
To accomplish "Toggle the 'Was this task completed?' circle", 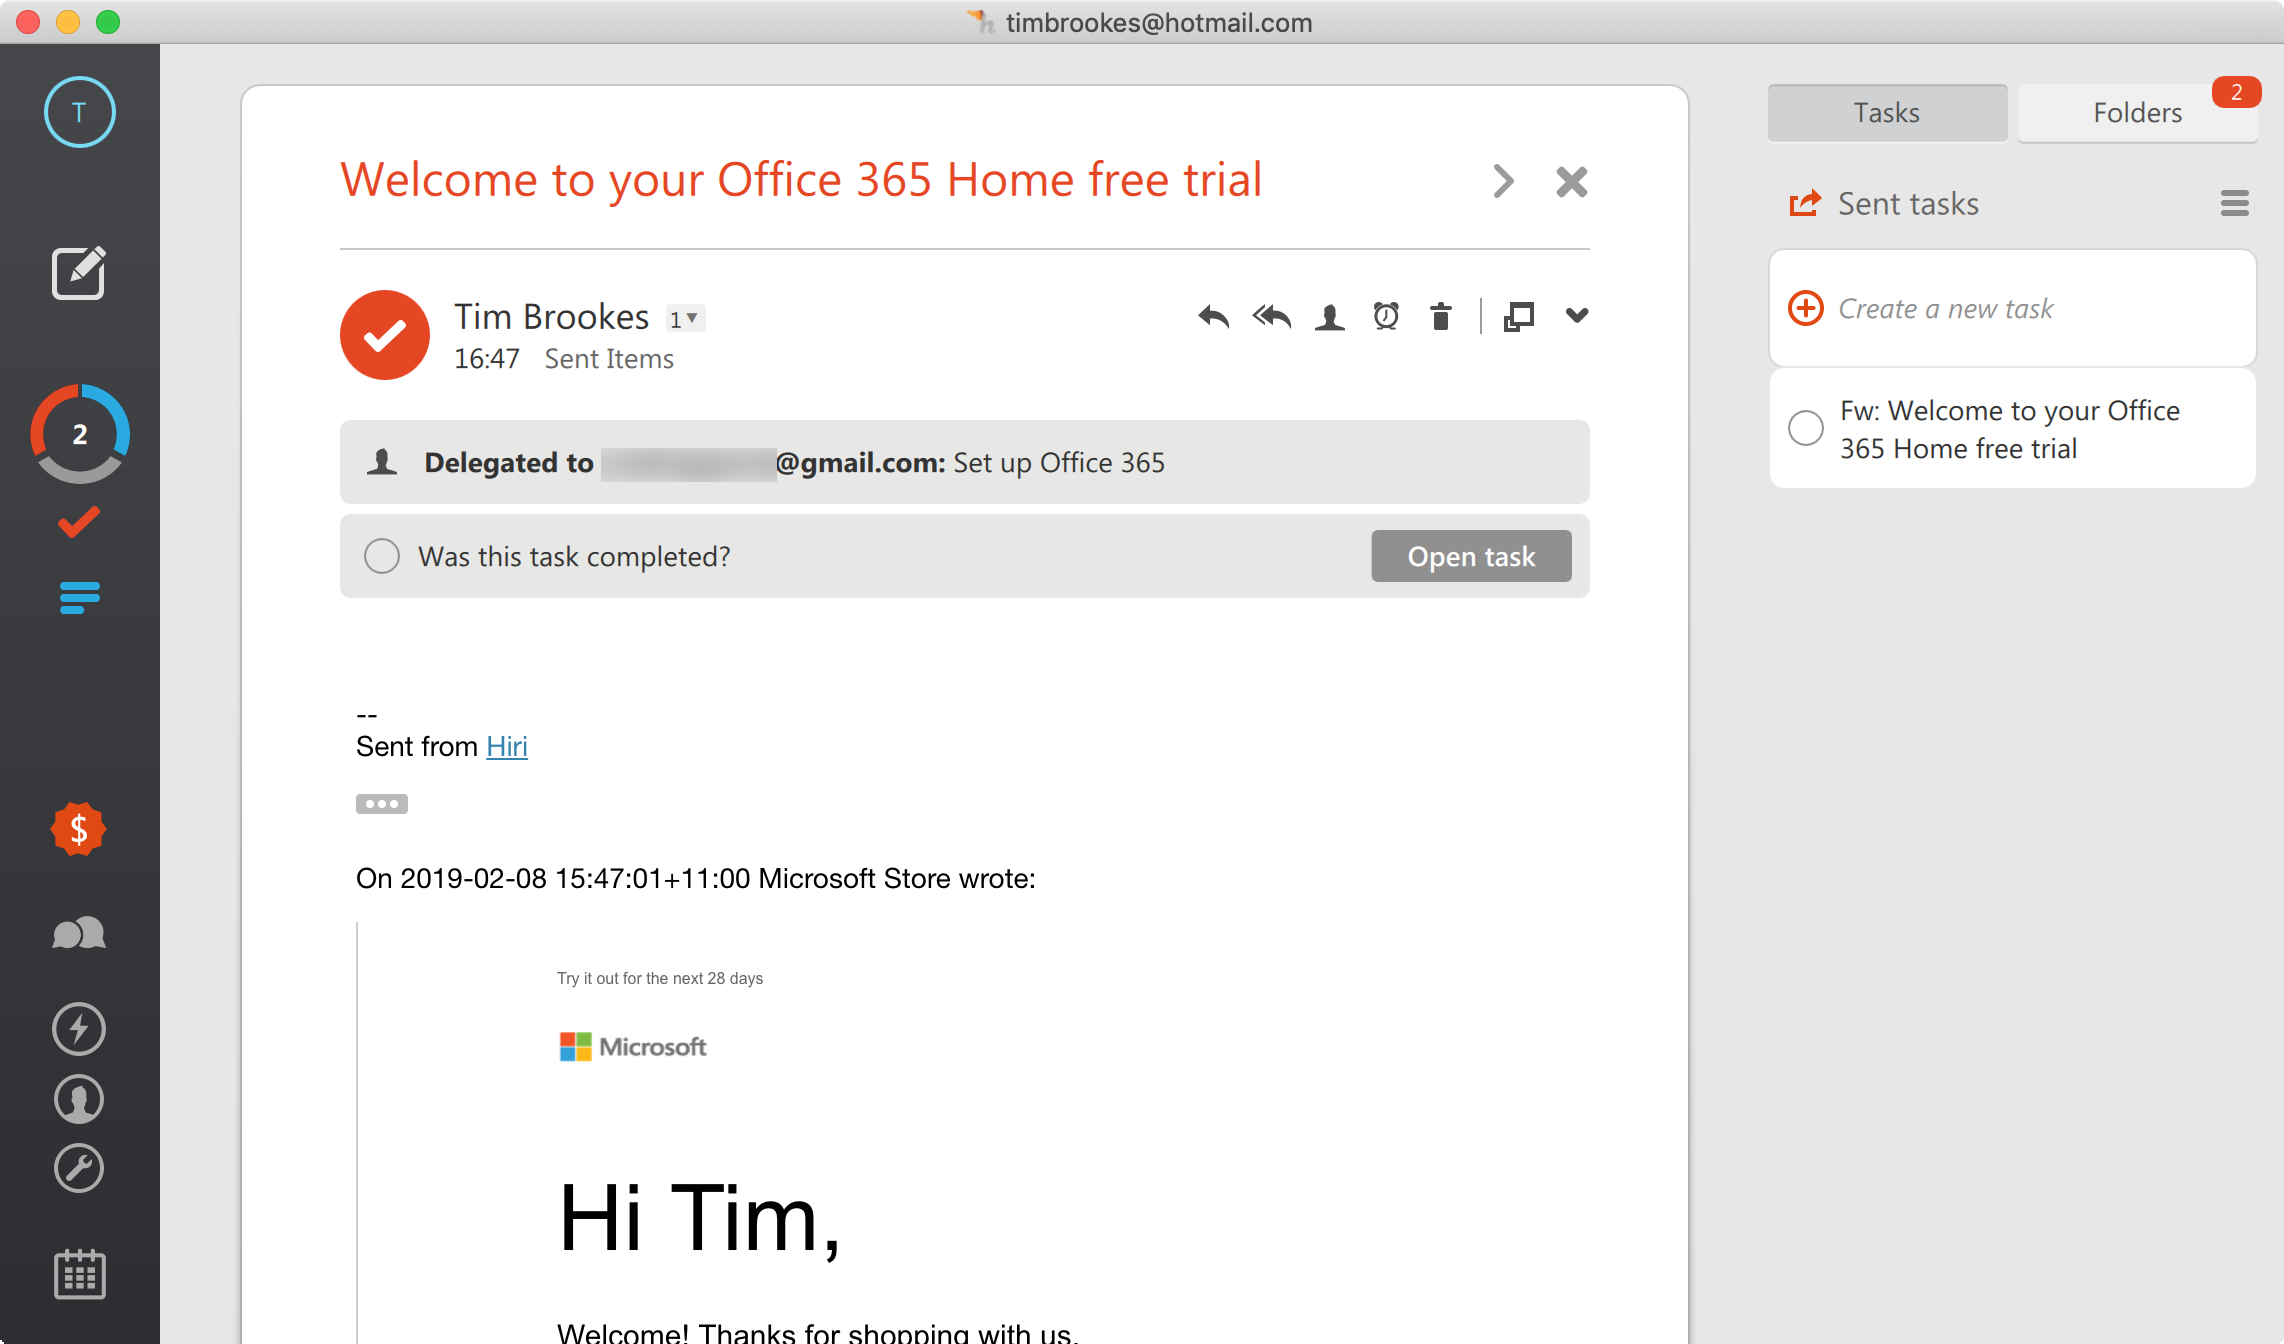I will [379, 555].
